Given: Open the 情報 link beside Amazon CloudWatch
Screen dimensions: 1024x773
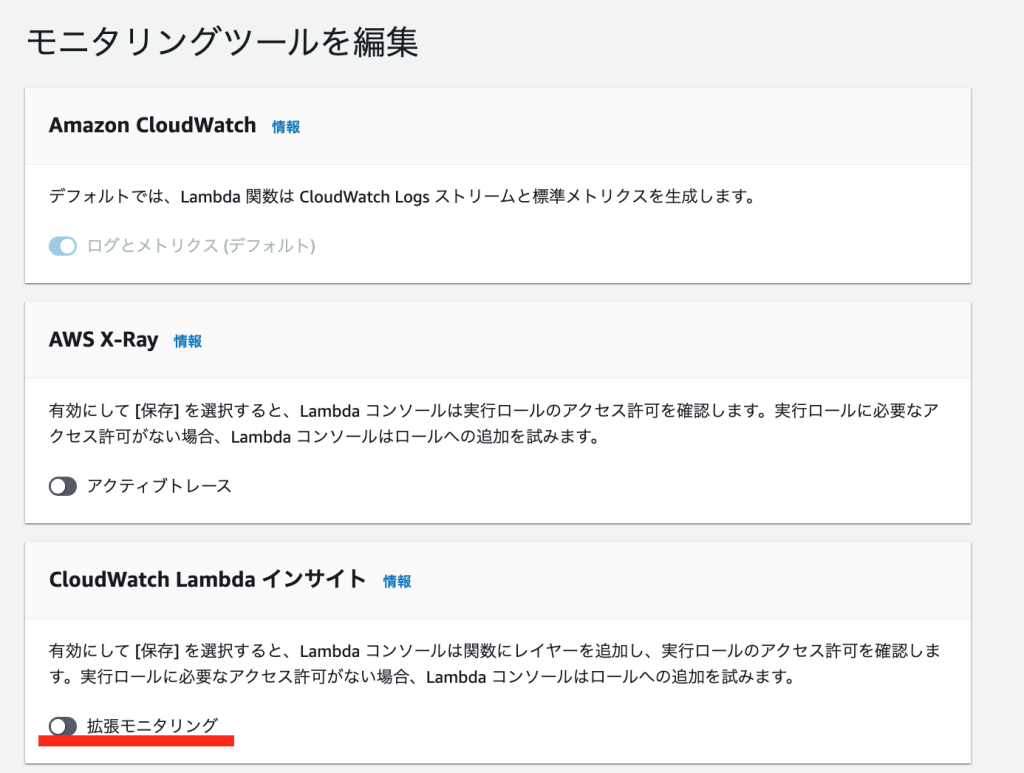Looking at the screenshot, I should click(x=285, y=127).
